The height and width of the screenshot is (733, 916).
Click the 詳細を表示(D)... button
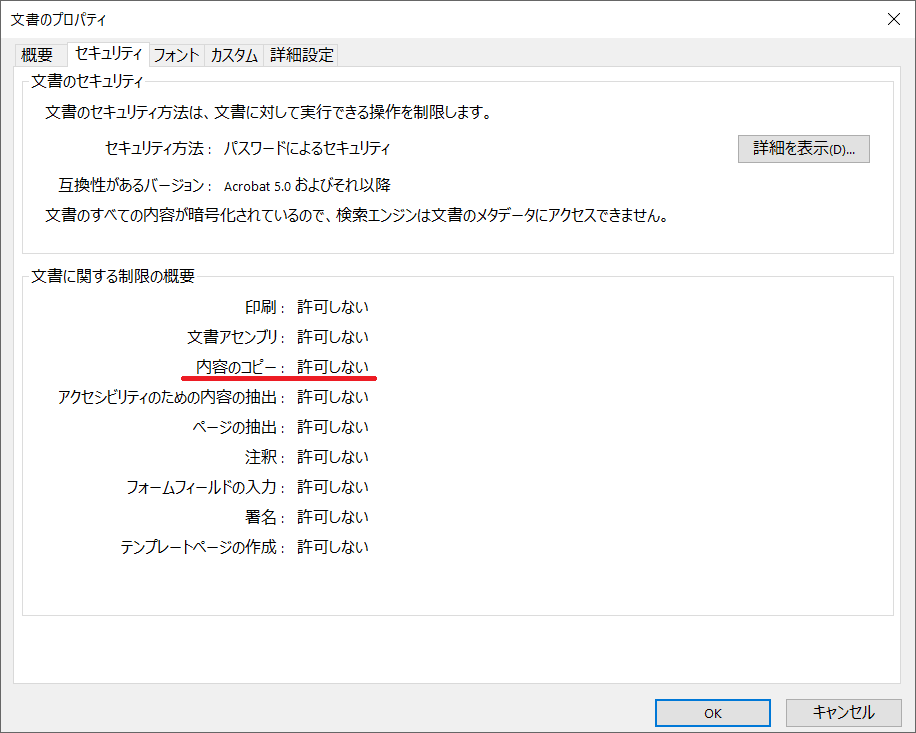(x=803, y=149)
